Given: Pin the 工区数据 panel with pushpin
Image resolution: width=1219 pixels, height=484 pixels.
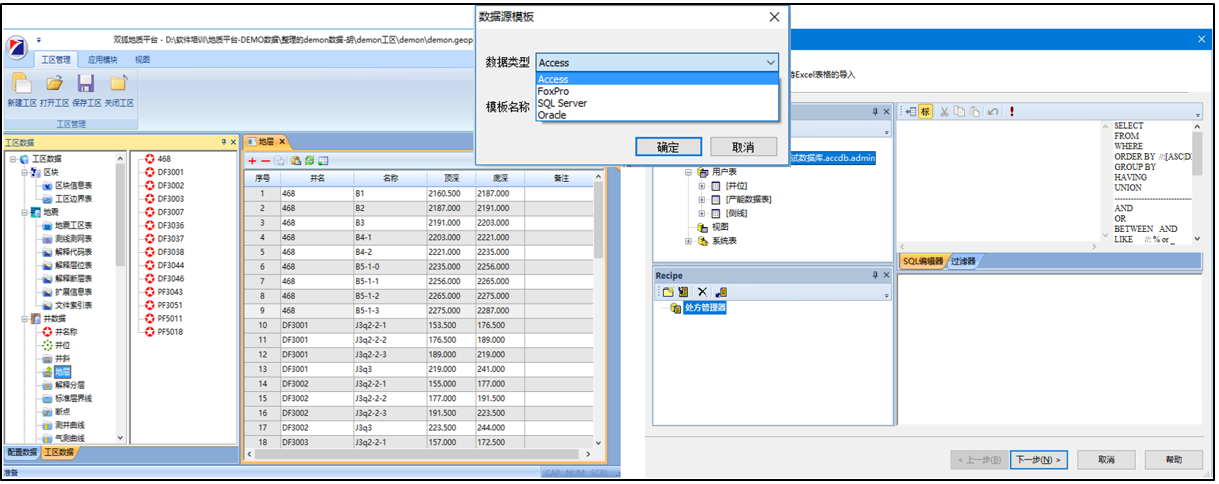Looking at the screenshot, I should (x=224, y=143).
